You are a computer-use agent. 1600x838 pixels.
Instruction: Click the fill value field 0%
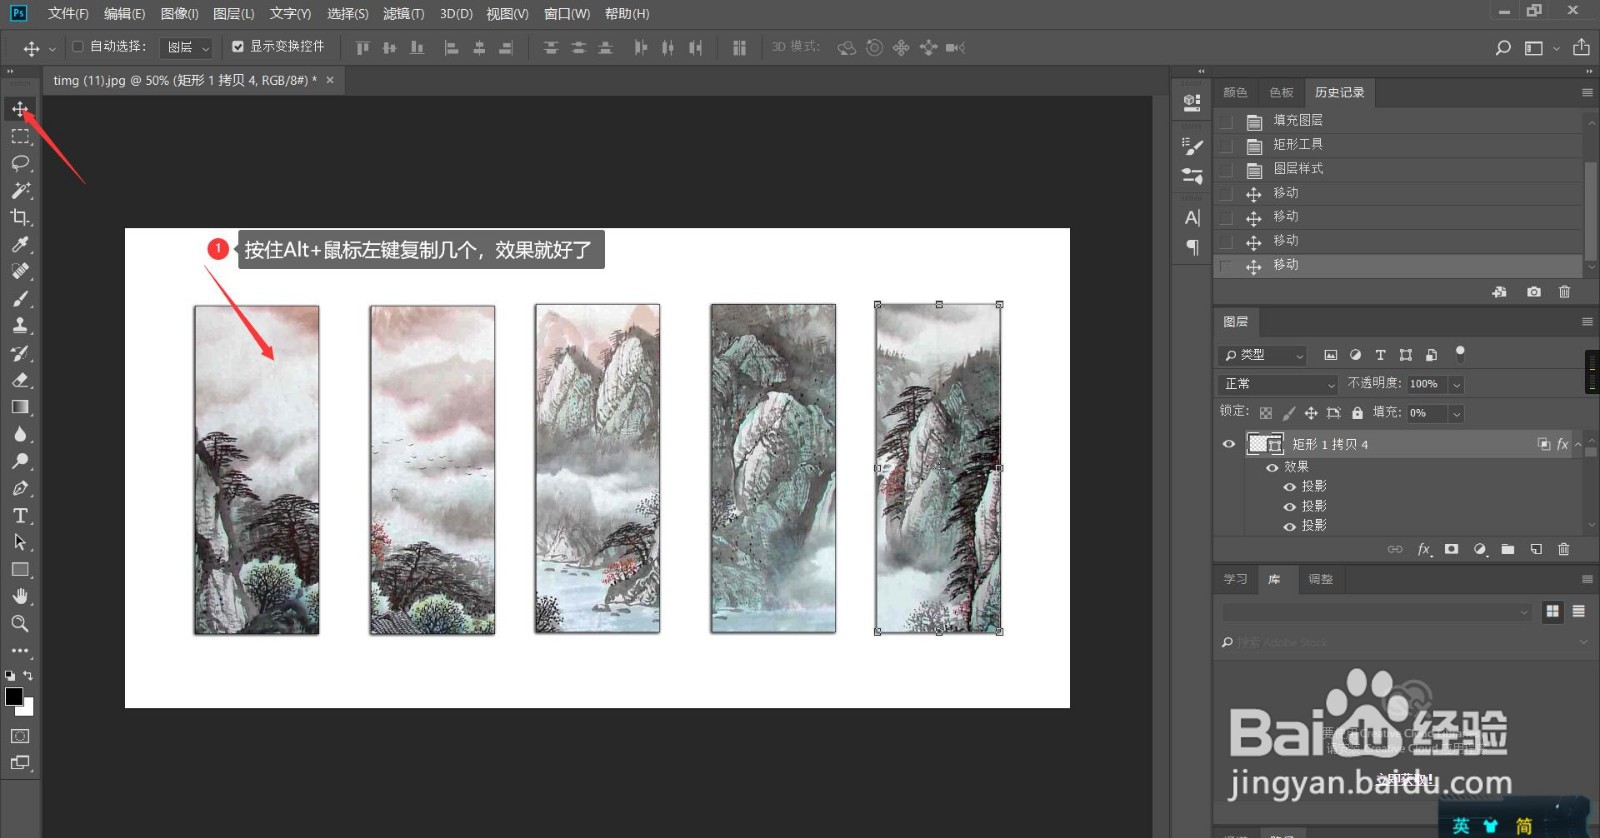[x=1426, y=413]
